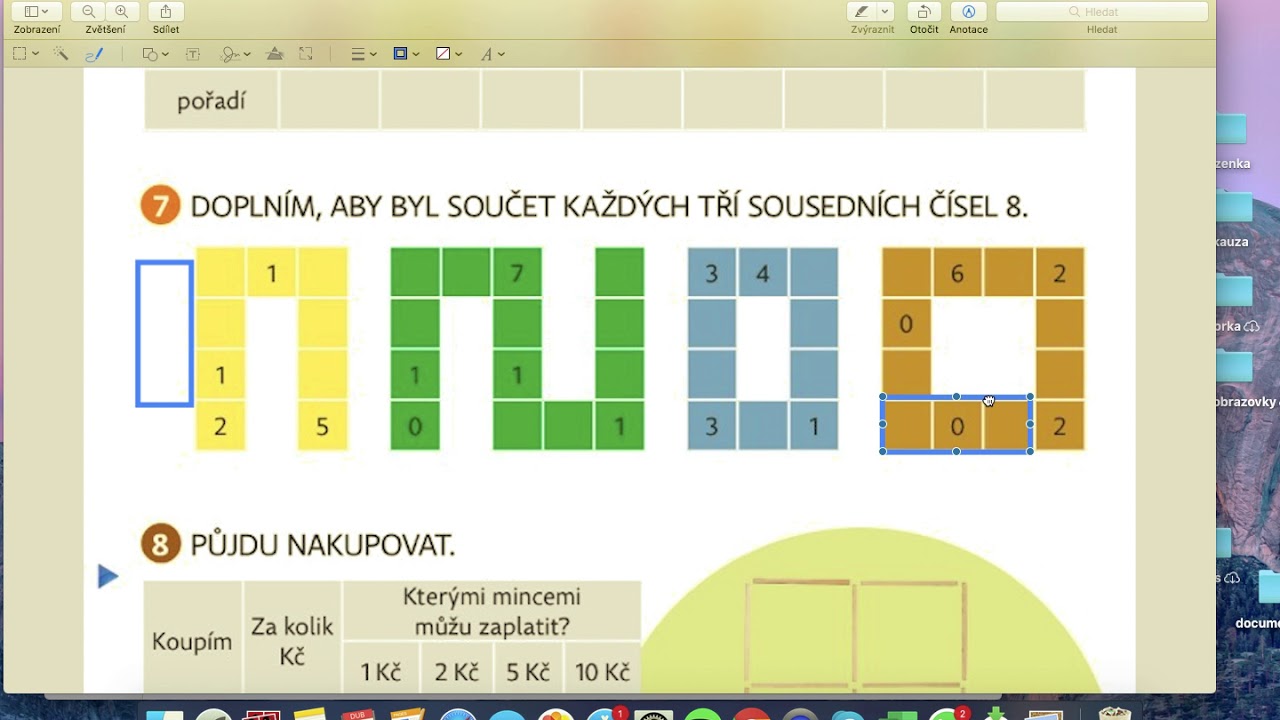Expand the fill color dropdown arrow
The image size is (1280, 720).
[x=458, y=54]
